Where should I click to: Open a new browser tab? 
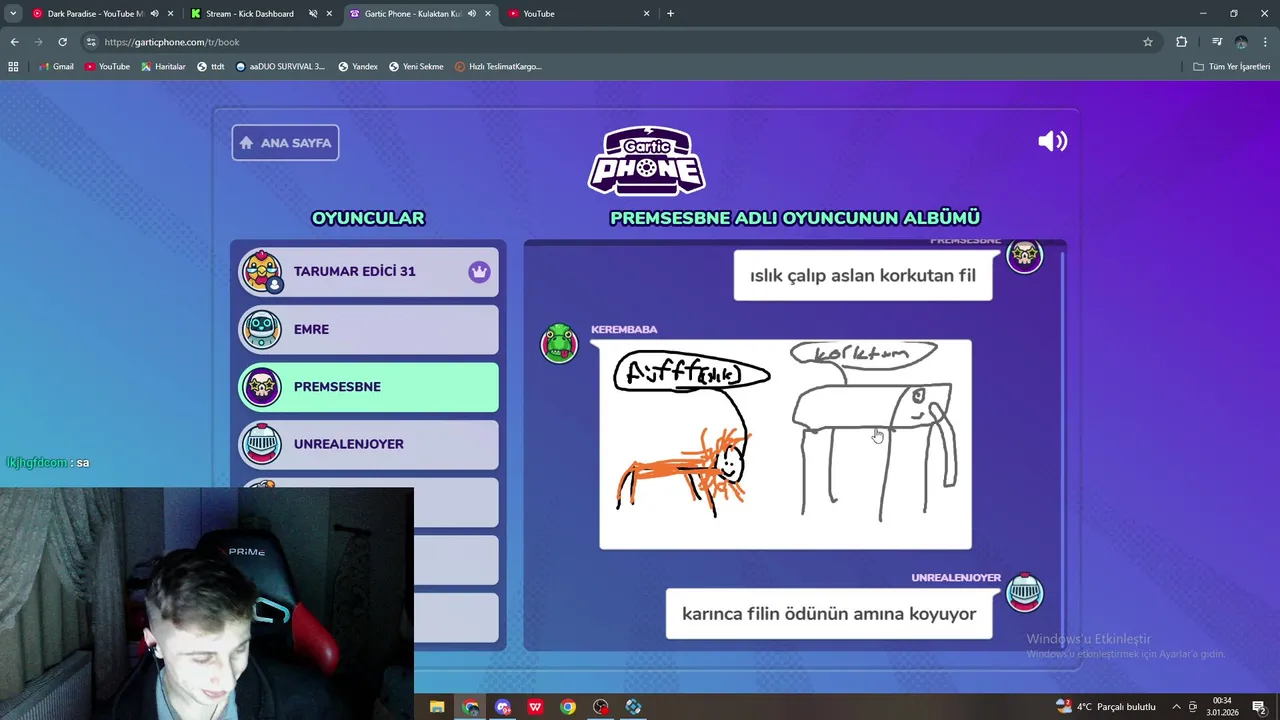point(670,14)
